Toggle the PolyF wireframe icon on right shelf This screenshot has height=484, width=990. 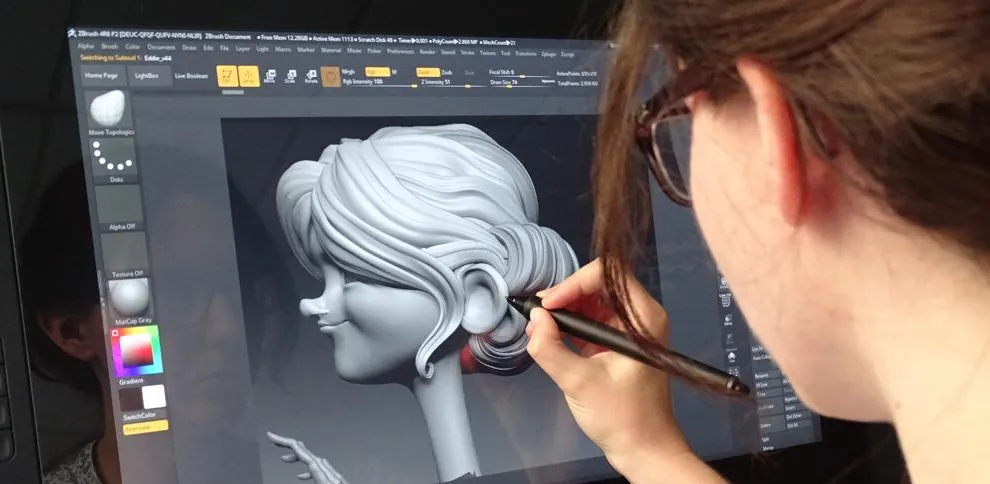[x=725, y=300]
